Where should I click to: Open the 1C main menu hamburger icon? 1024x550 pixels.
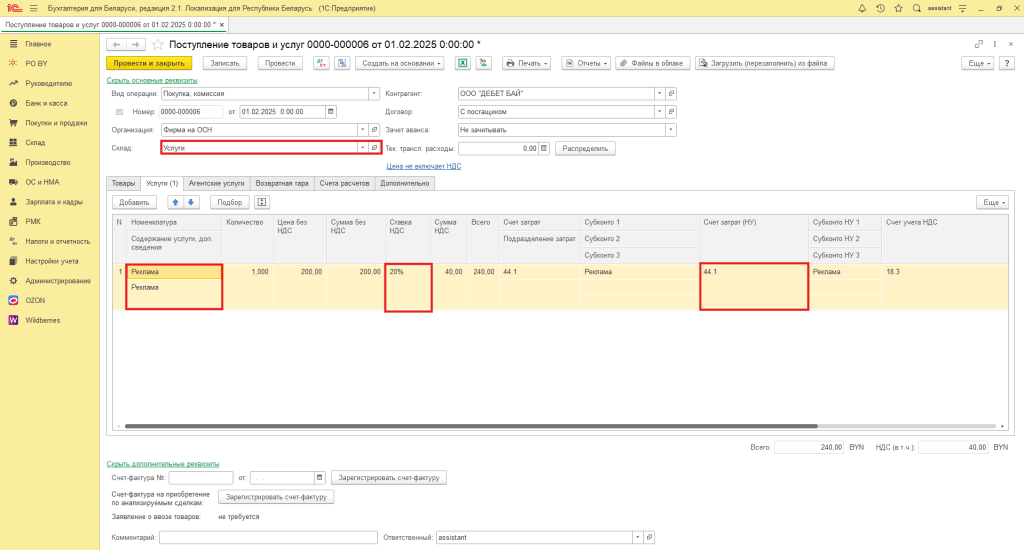click(x=33, y=8)
